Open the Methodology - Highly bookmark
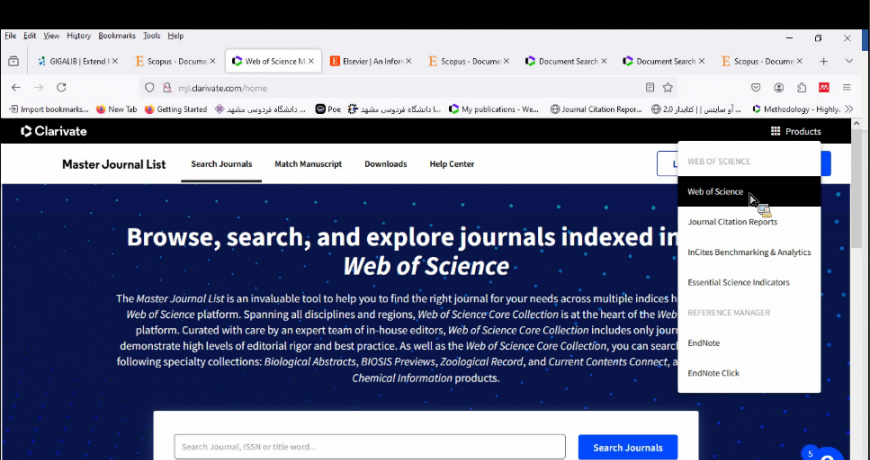Screen dimensions: 870x460 [796, 109]
